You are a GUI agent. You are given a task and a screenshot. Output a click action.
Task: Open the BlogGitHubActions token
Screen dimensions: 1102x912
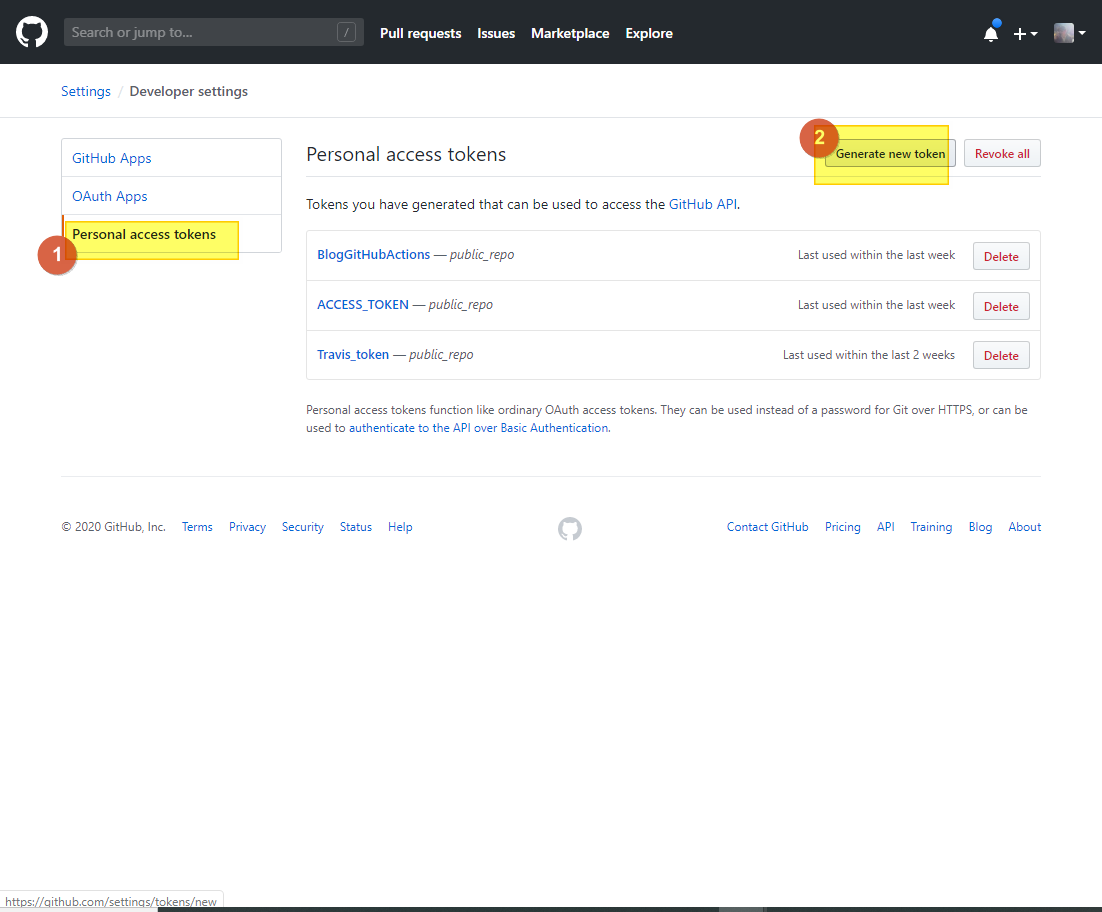point(373,254)
